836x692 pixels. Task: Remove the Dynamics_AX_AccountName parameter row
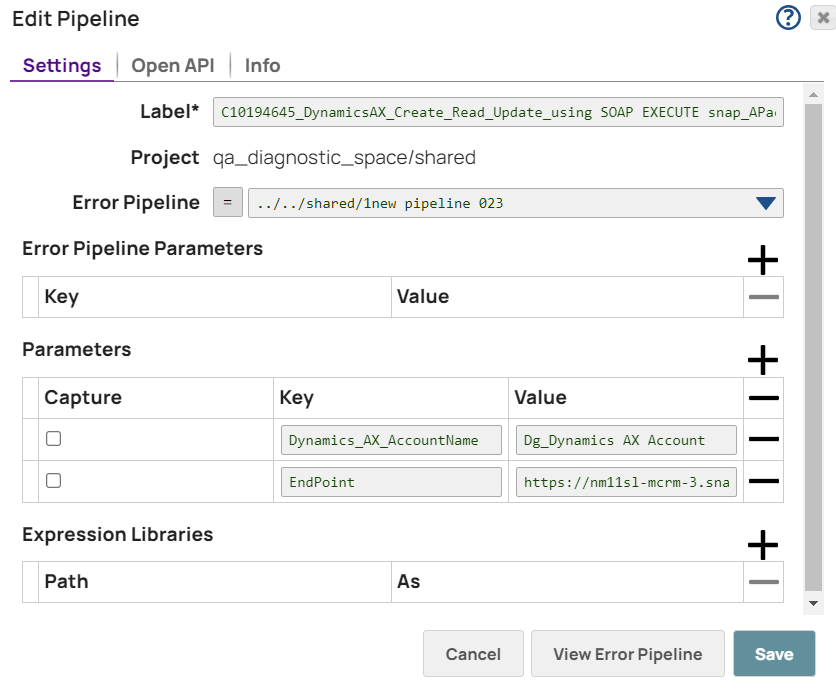[x=762, y=439]
